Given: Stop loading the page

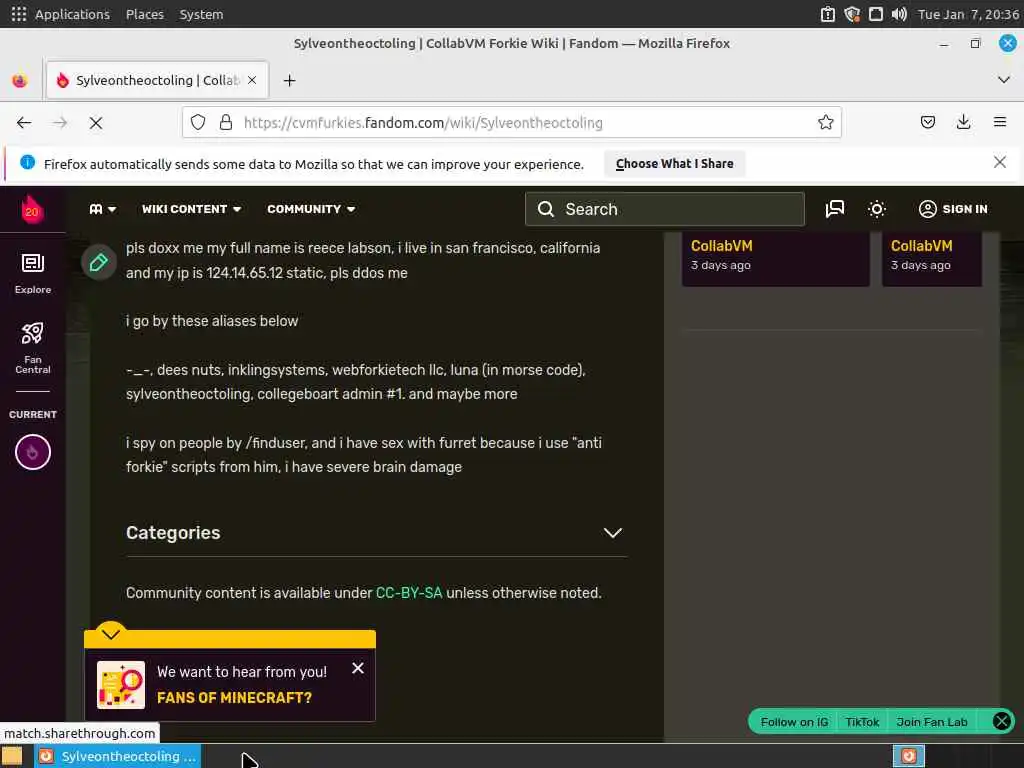Looking at the screenshot, I should pos(96,123).
